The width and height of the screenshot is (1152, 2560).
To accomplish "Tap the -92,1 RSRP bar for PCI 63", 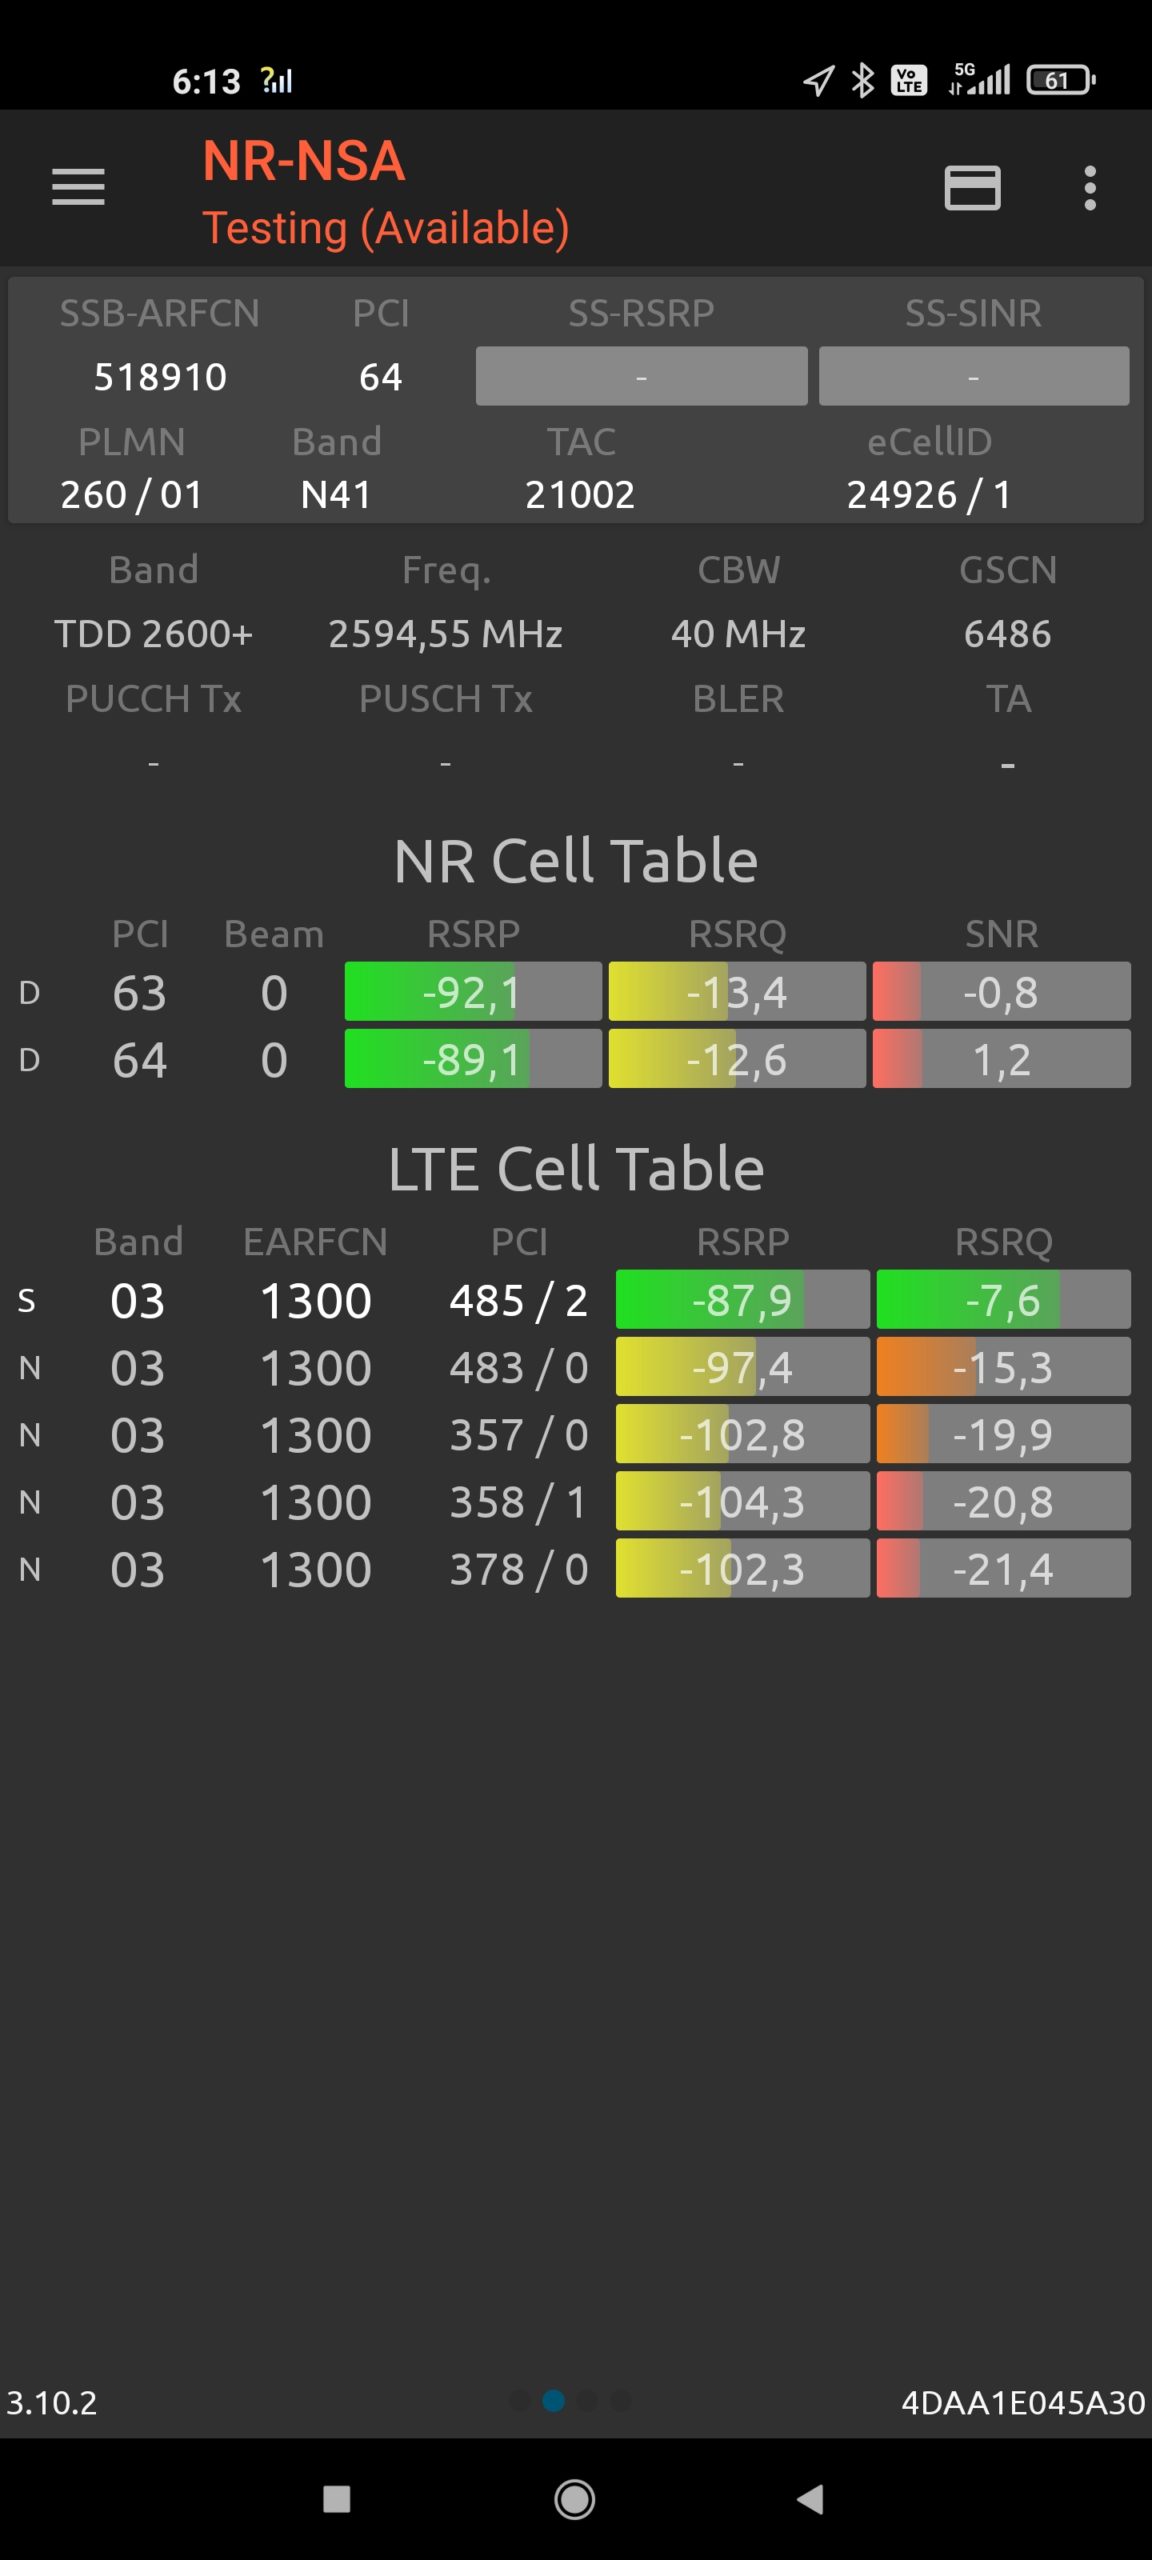I will click(x=472, y=992).
